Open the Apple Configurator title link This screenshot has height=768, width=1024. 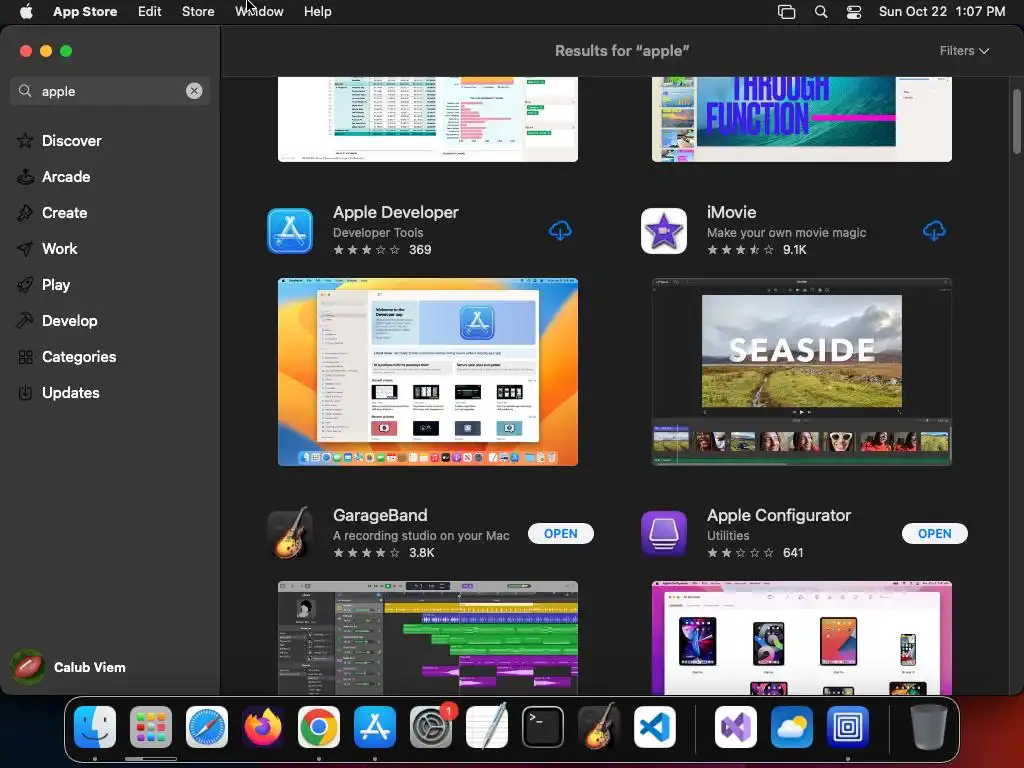778,515
